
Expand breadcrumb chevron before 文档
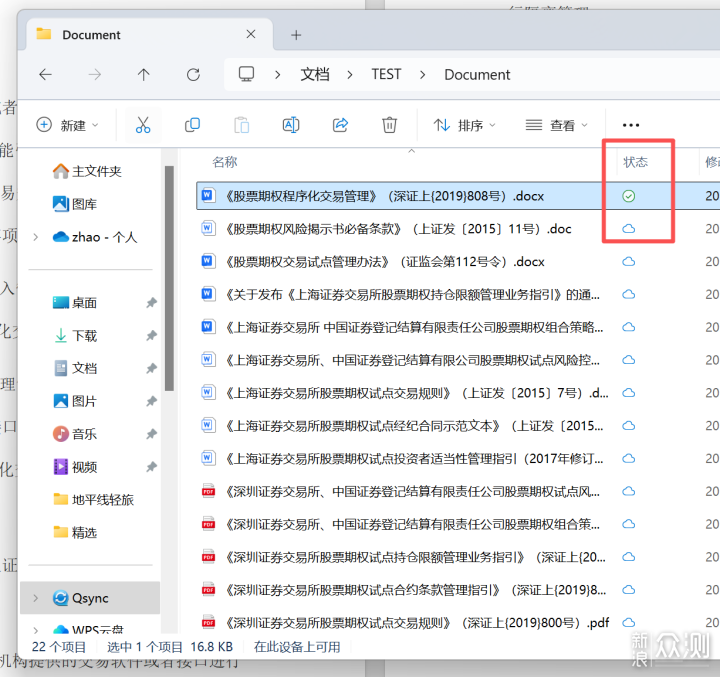click(277, 74)
